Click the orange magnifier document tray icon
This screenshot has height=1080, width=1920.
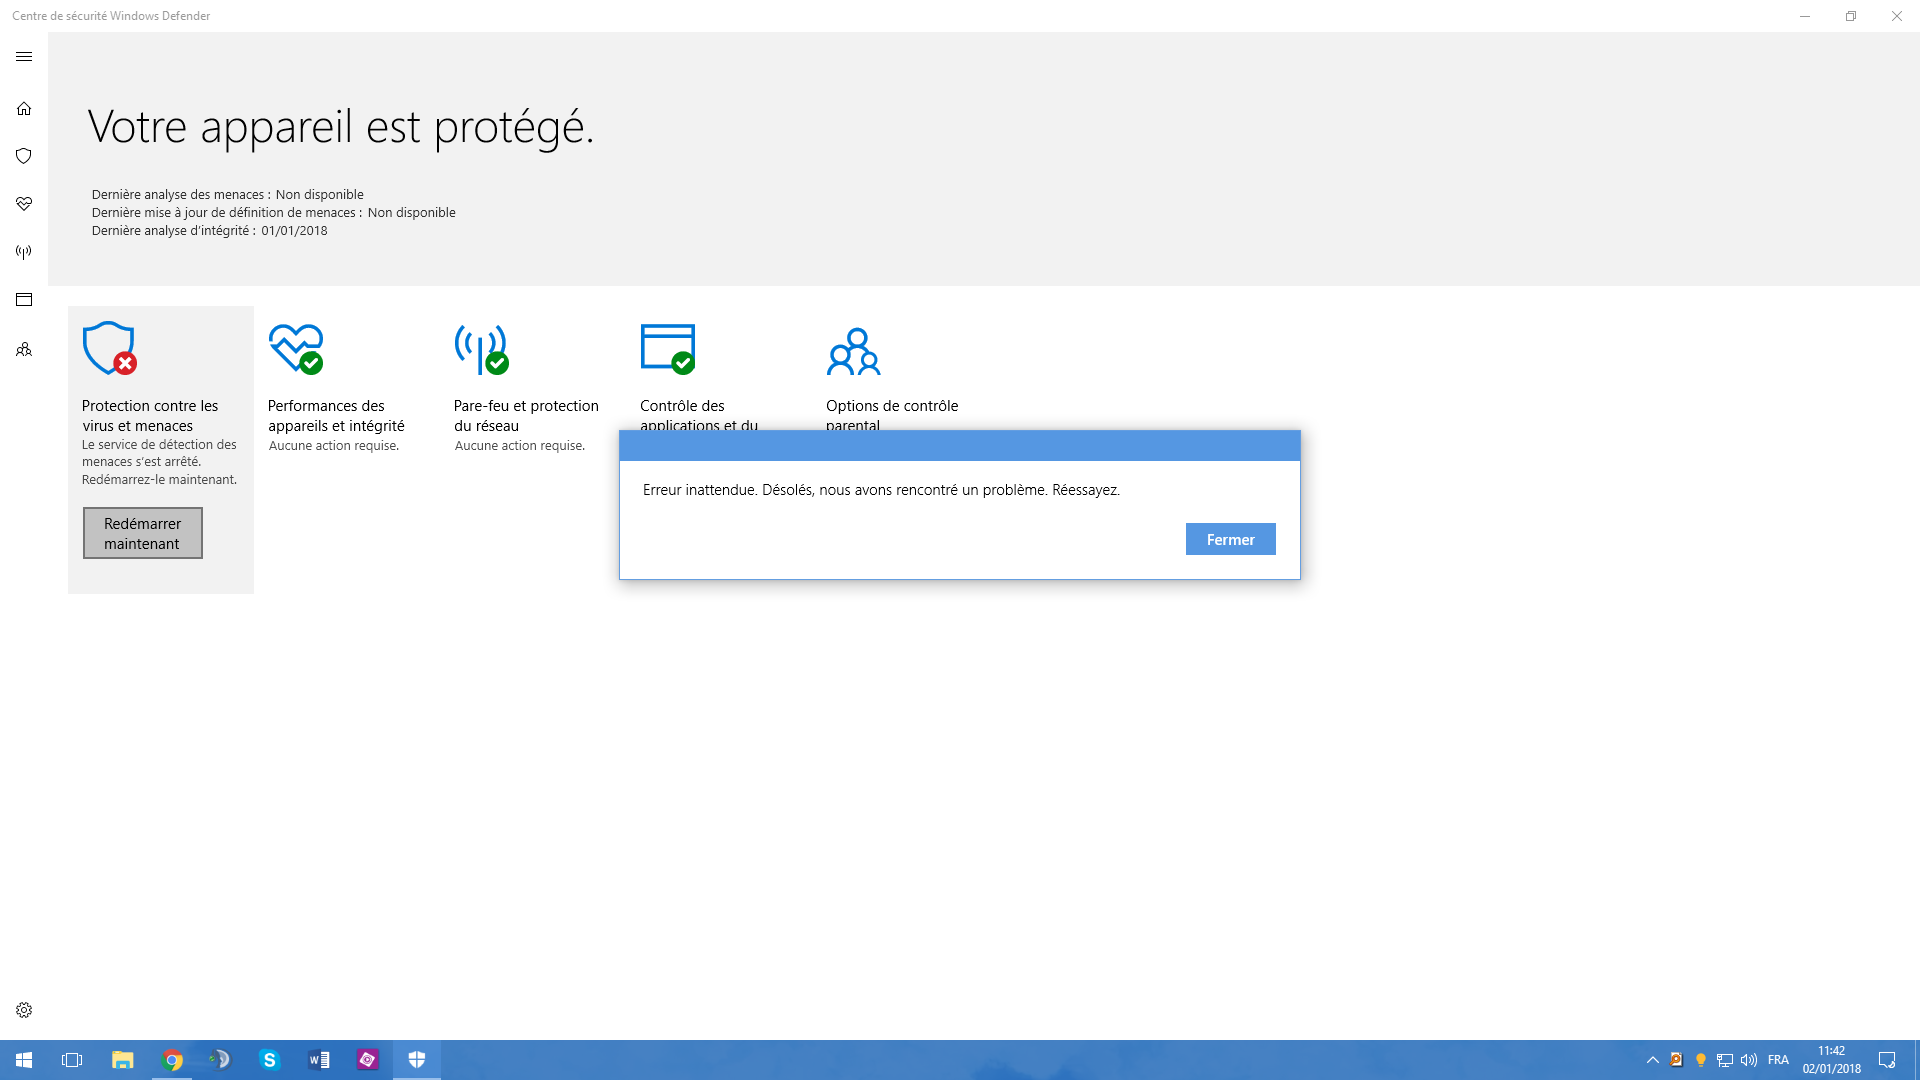point(1677,1060)
